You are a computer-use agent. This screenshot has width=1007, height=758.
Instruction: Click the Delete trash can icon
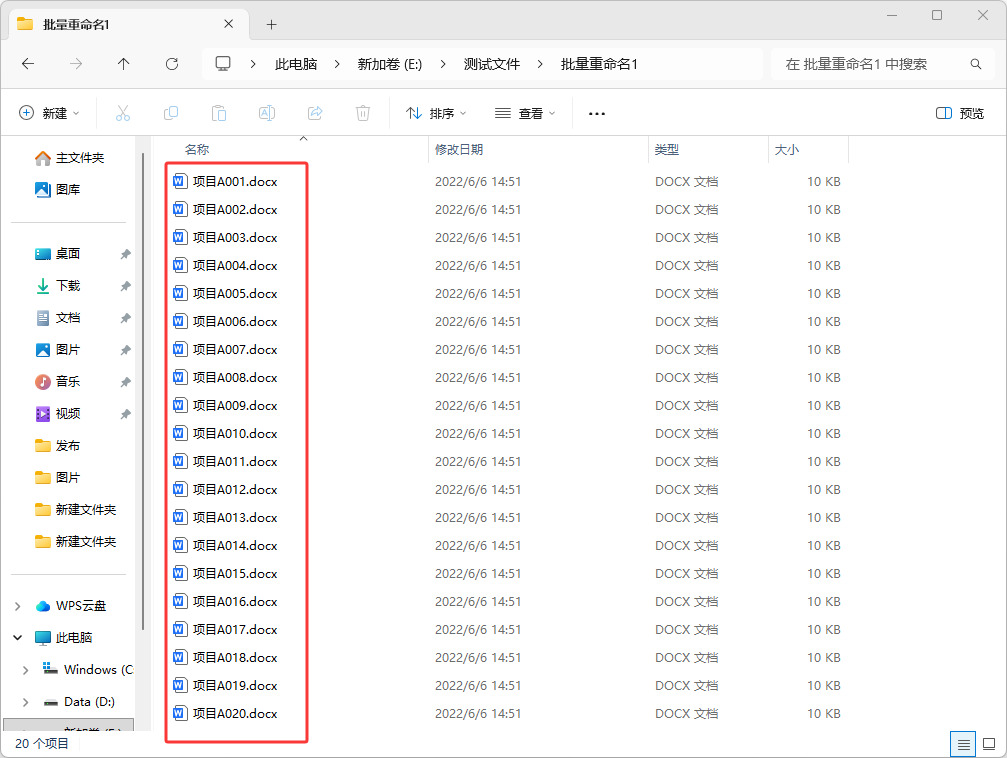click(x=363, y=114)
